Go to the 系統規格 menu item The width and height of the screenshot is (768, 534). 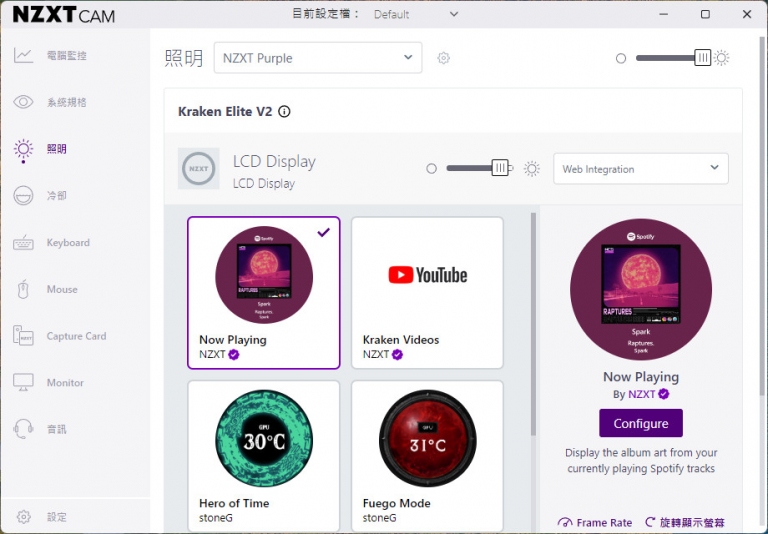67,102
